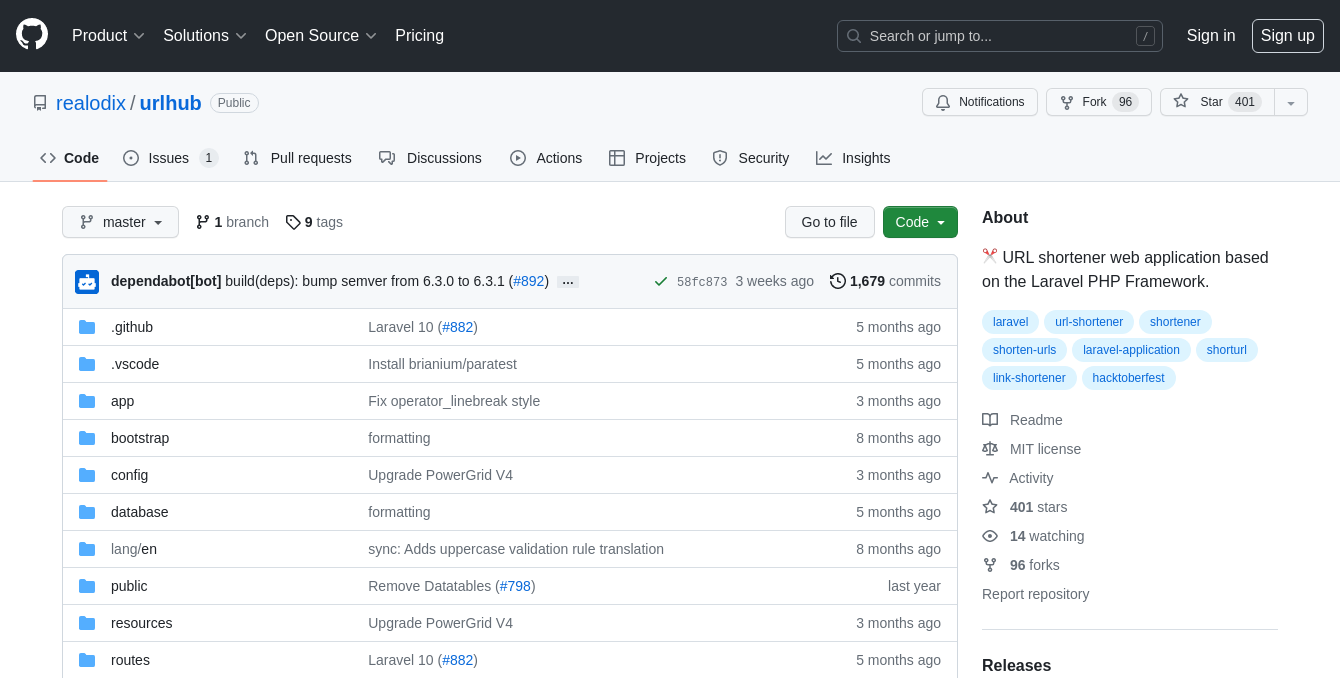
Task: Click the green commit status checkmark
Action: click(x=660, y=282)
